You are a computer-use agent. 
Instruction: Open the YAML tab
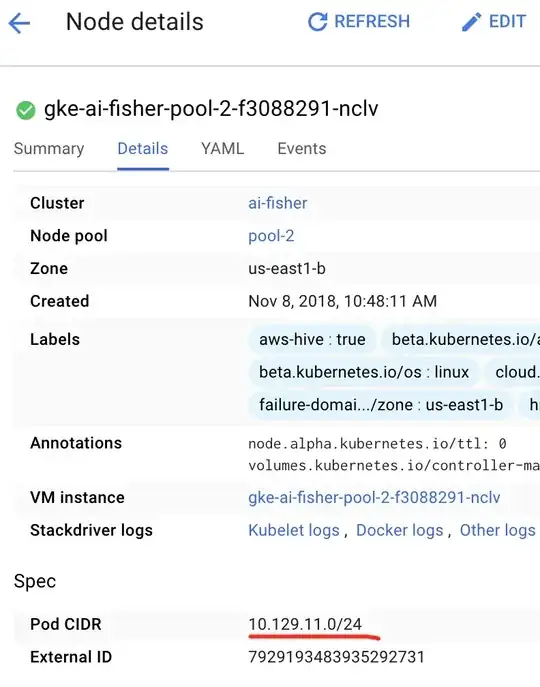(222, 149)
